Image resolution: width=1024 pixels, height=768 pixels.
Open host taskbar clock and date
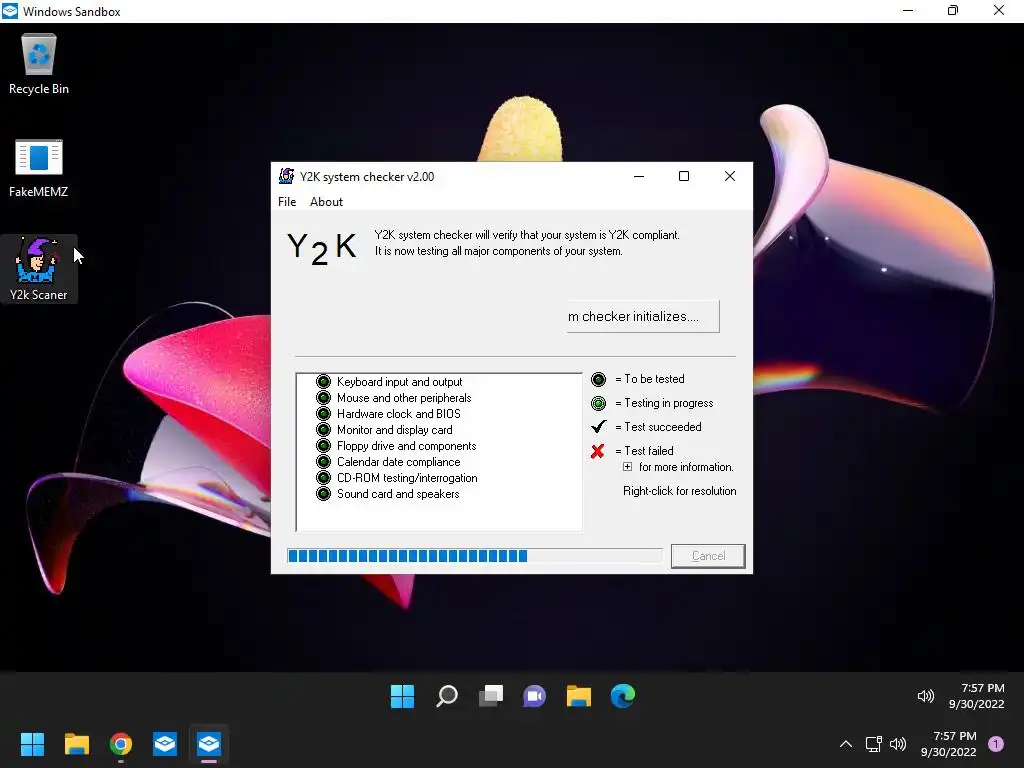(948, 744)
